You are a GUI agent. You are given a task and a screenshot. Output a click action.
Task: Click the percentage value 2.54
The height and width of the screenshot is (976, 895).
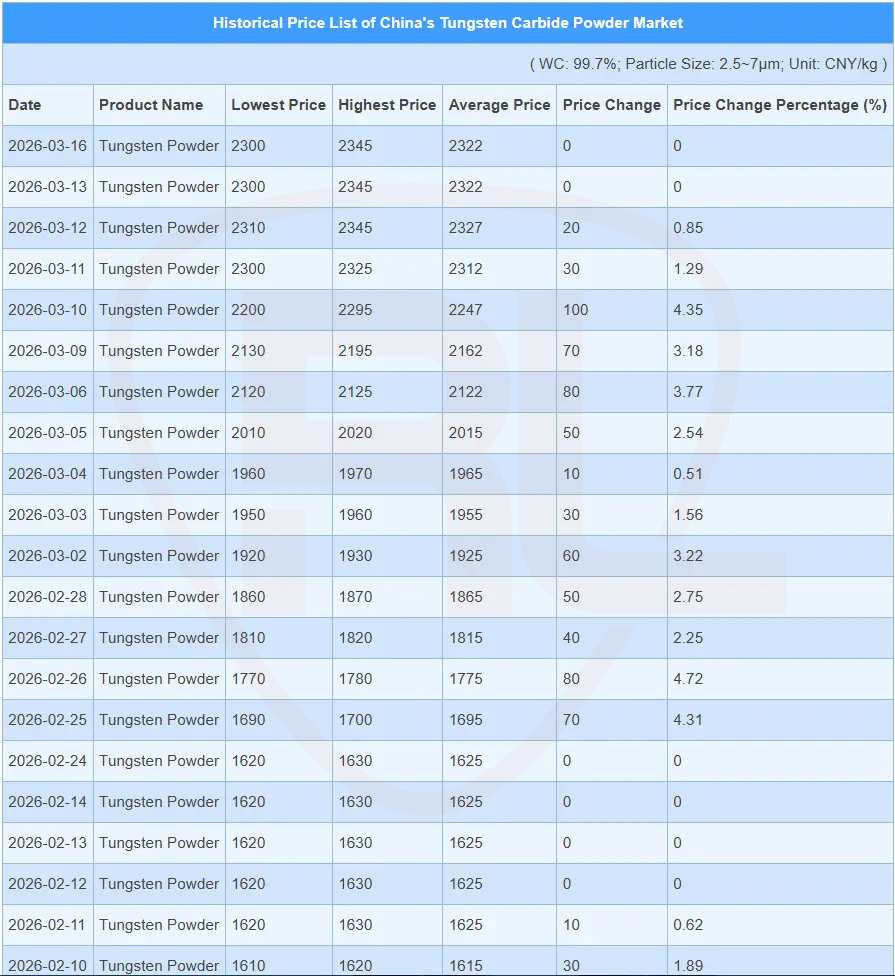(688, 433)
